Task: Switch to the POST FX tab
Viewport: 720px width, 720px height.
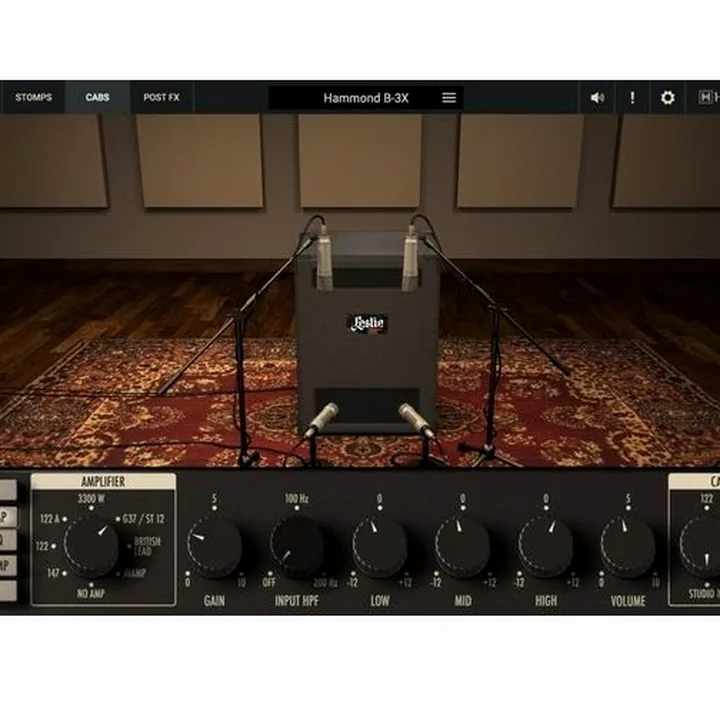Action: click(161, 97)
